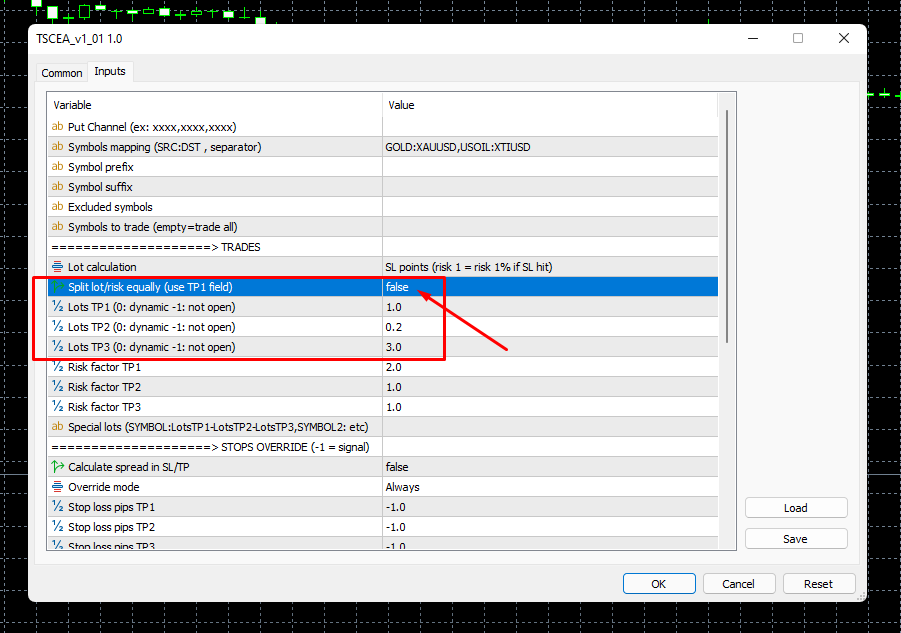
Task: Click the fraction icon beside Lots TP1
Action: 57,307
